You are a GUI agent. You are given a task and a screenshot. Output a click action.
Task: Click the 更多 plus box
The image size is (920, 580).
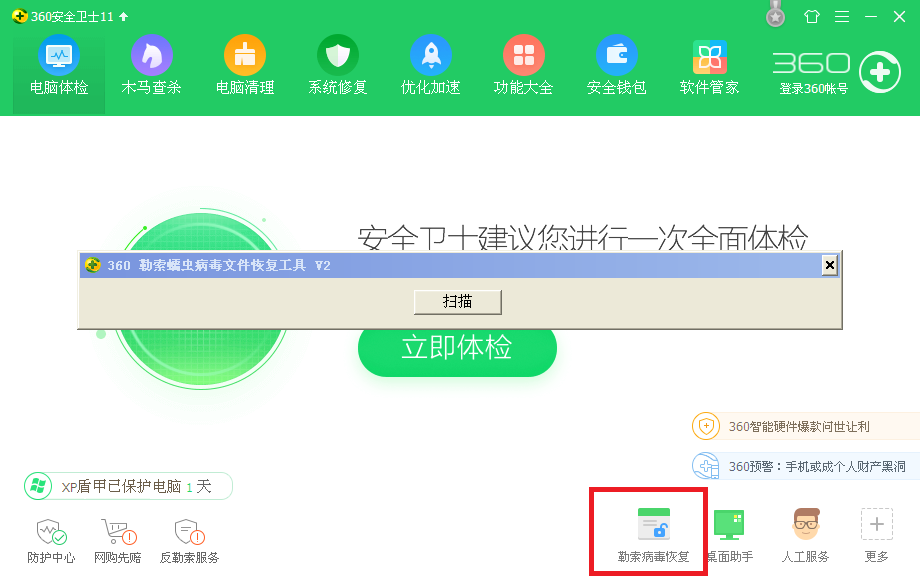click(x=877, y=524)
